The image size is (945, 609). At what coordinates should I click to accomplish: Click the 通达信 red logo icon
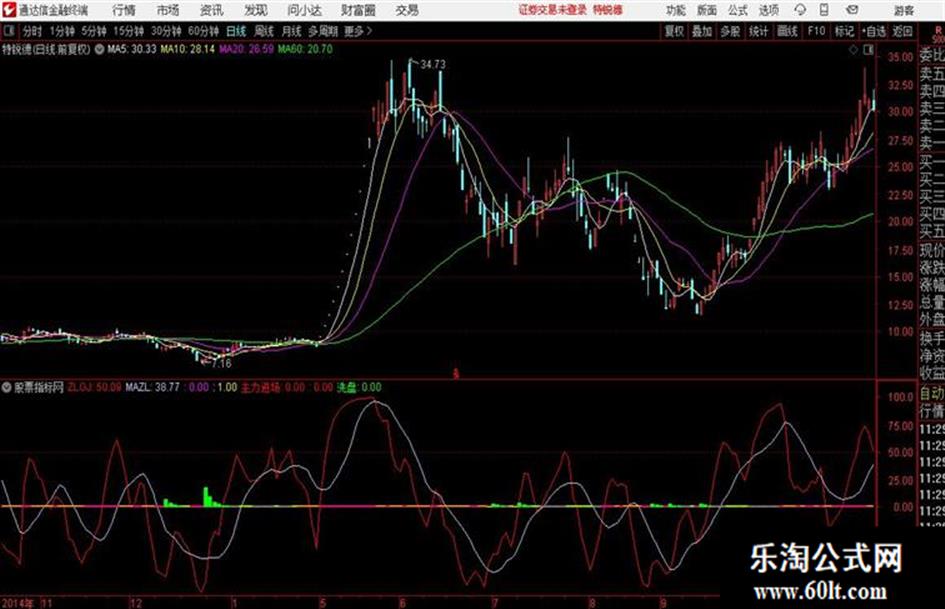click(x=8, y=10)
